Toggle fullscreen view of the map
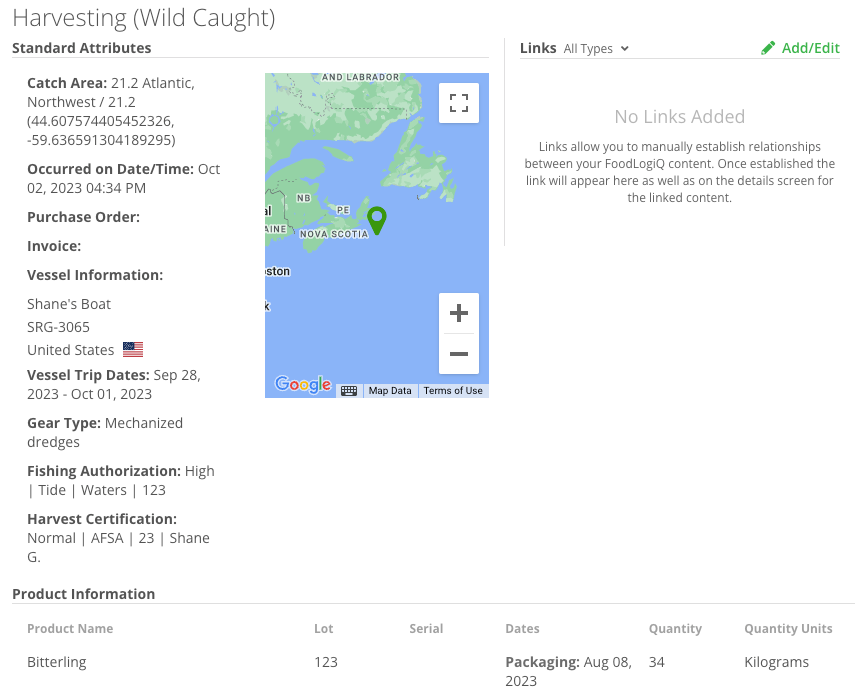Image resolution: width=866 pixels, height=699 pixels. (458, 103)
